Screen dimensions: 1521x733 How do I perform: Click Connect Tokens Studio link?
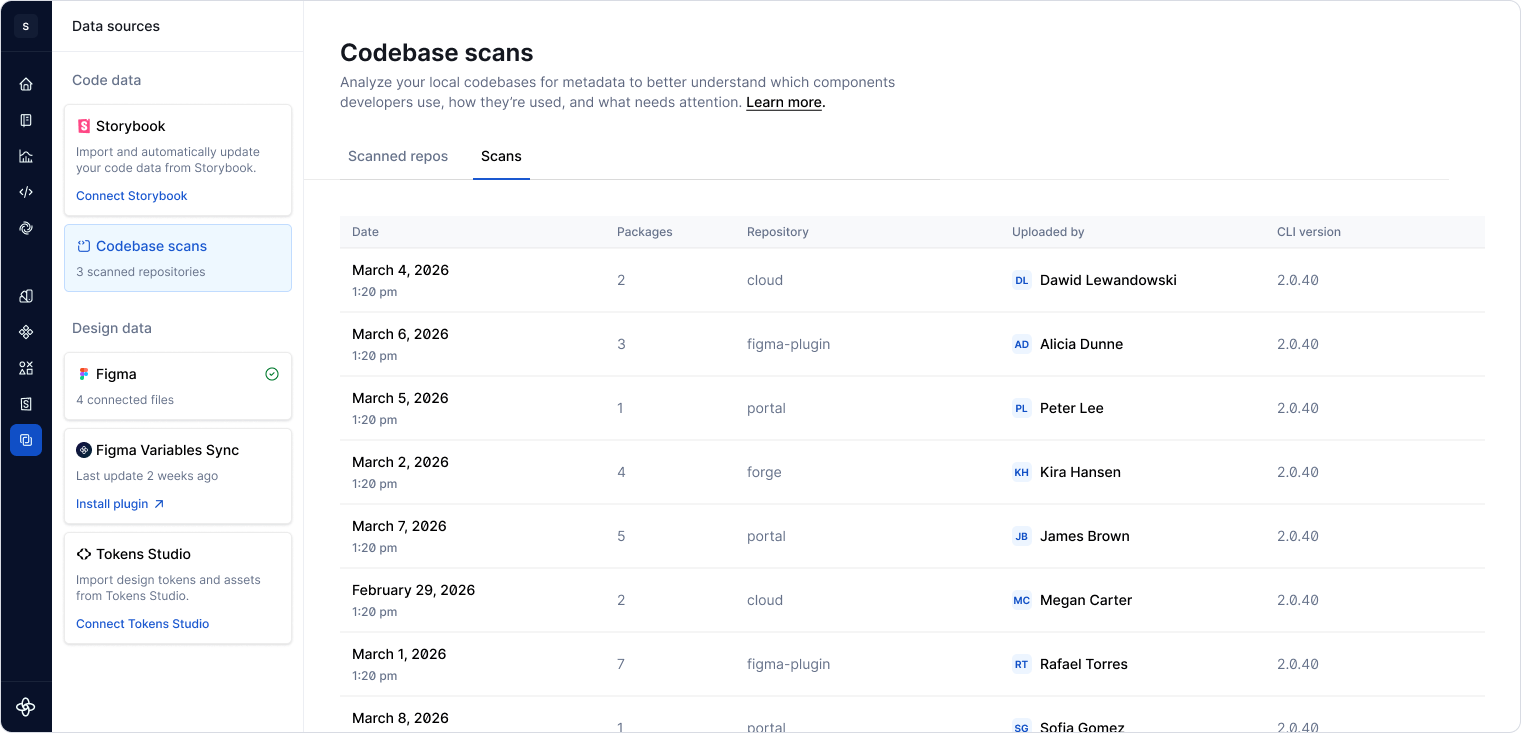tap(143, 624)
